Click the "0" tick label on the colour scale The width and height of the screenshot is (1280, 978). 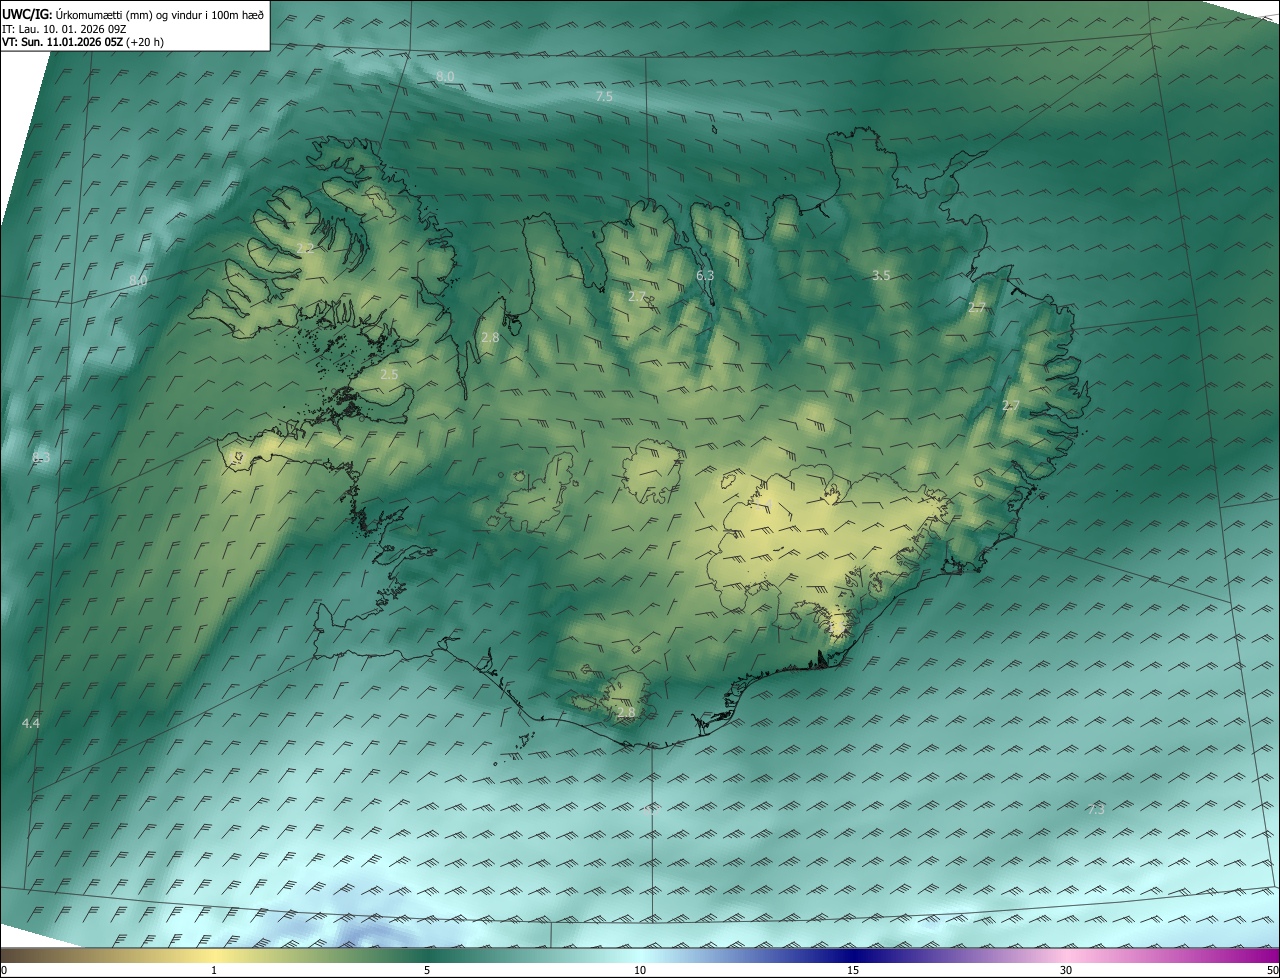tap(4, 970)
